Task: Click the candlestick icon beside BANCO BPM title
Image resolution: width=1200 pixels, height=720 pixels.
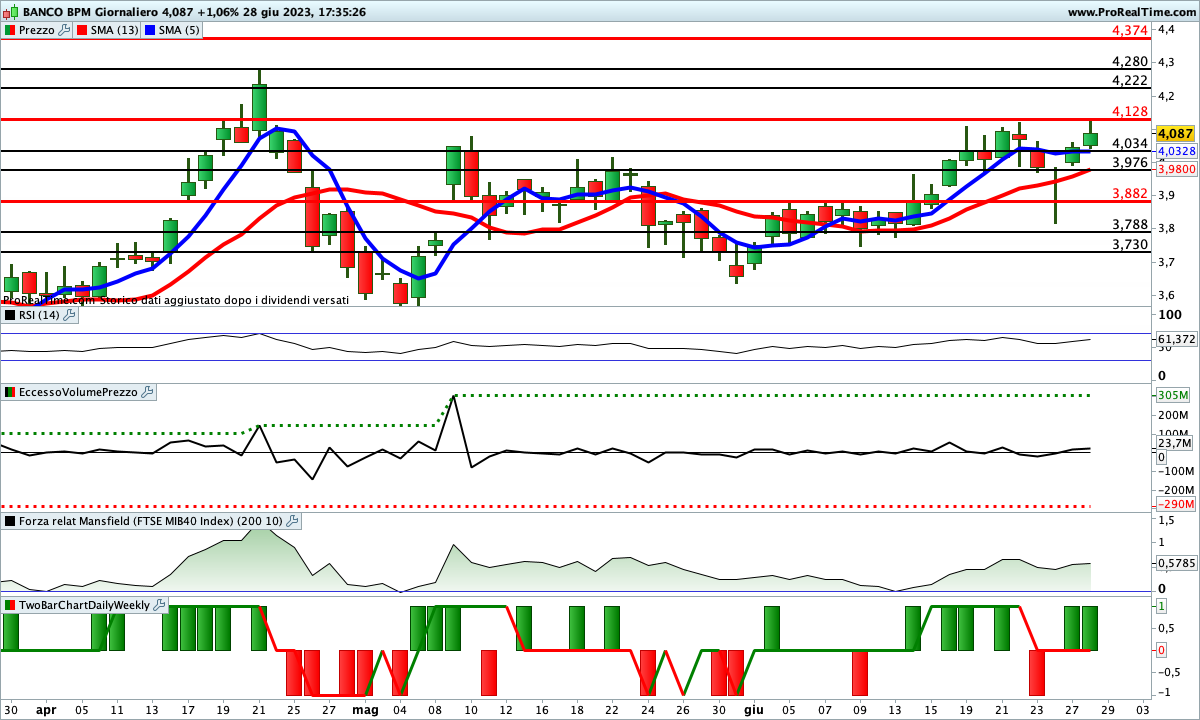Action: point(10,12)
